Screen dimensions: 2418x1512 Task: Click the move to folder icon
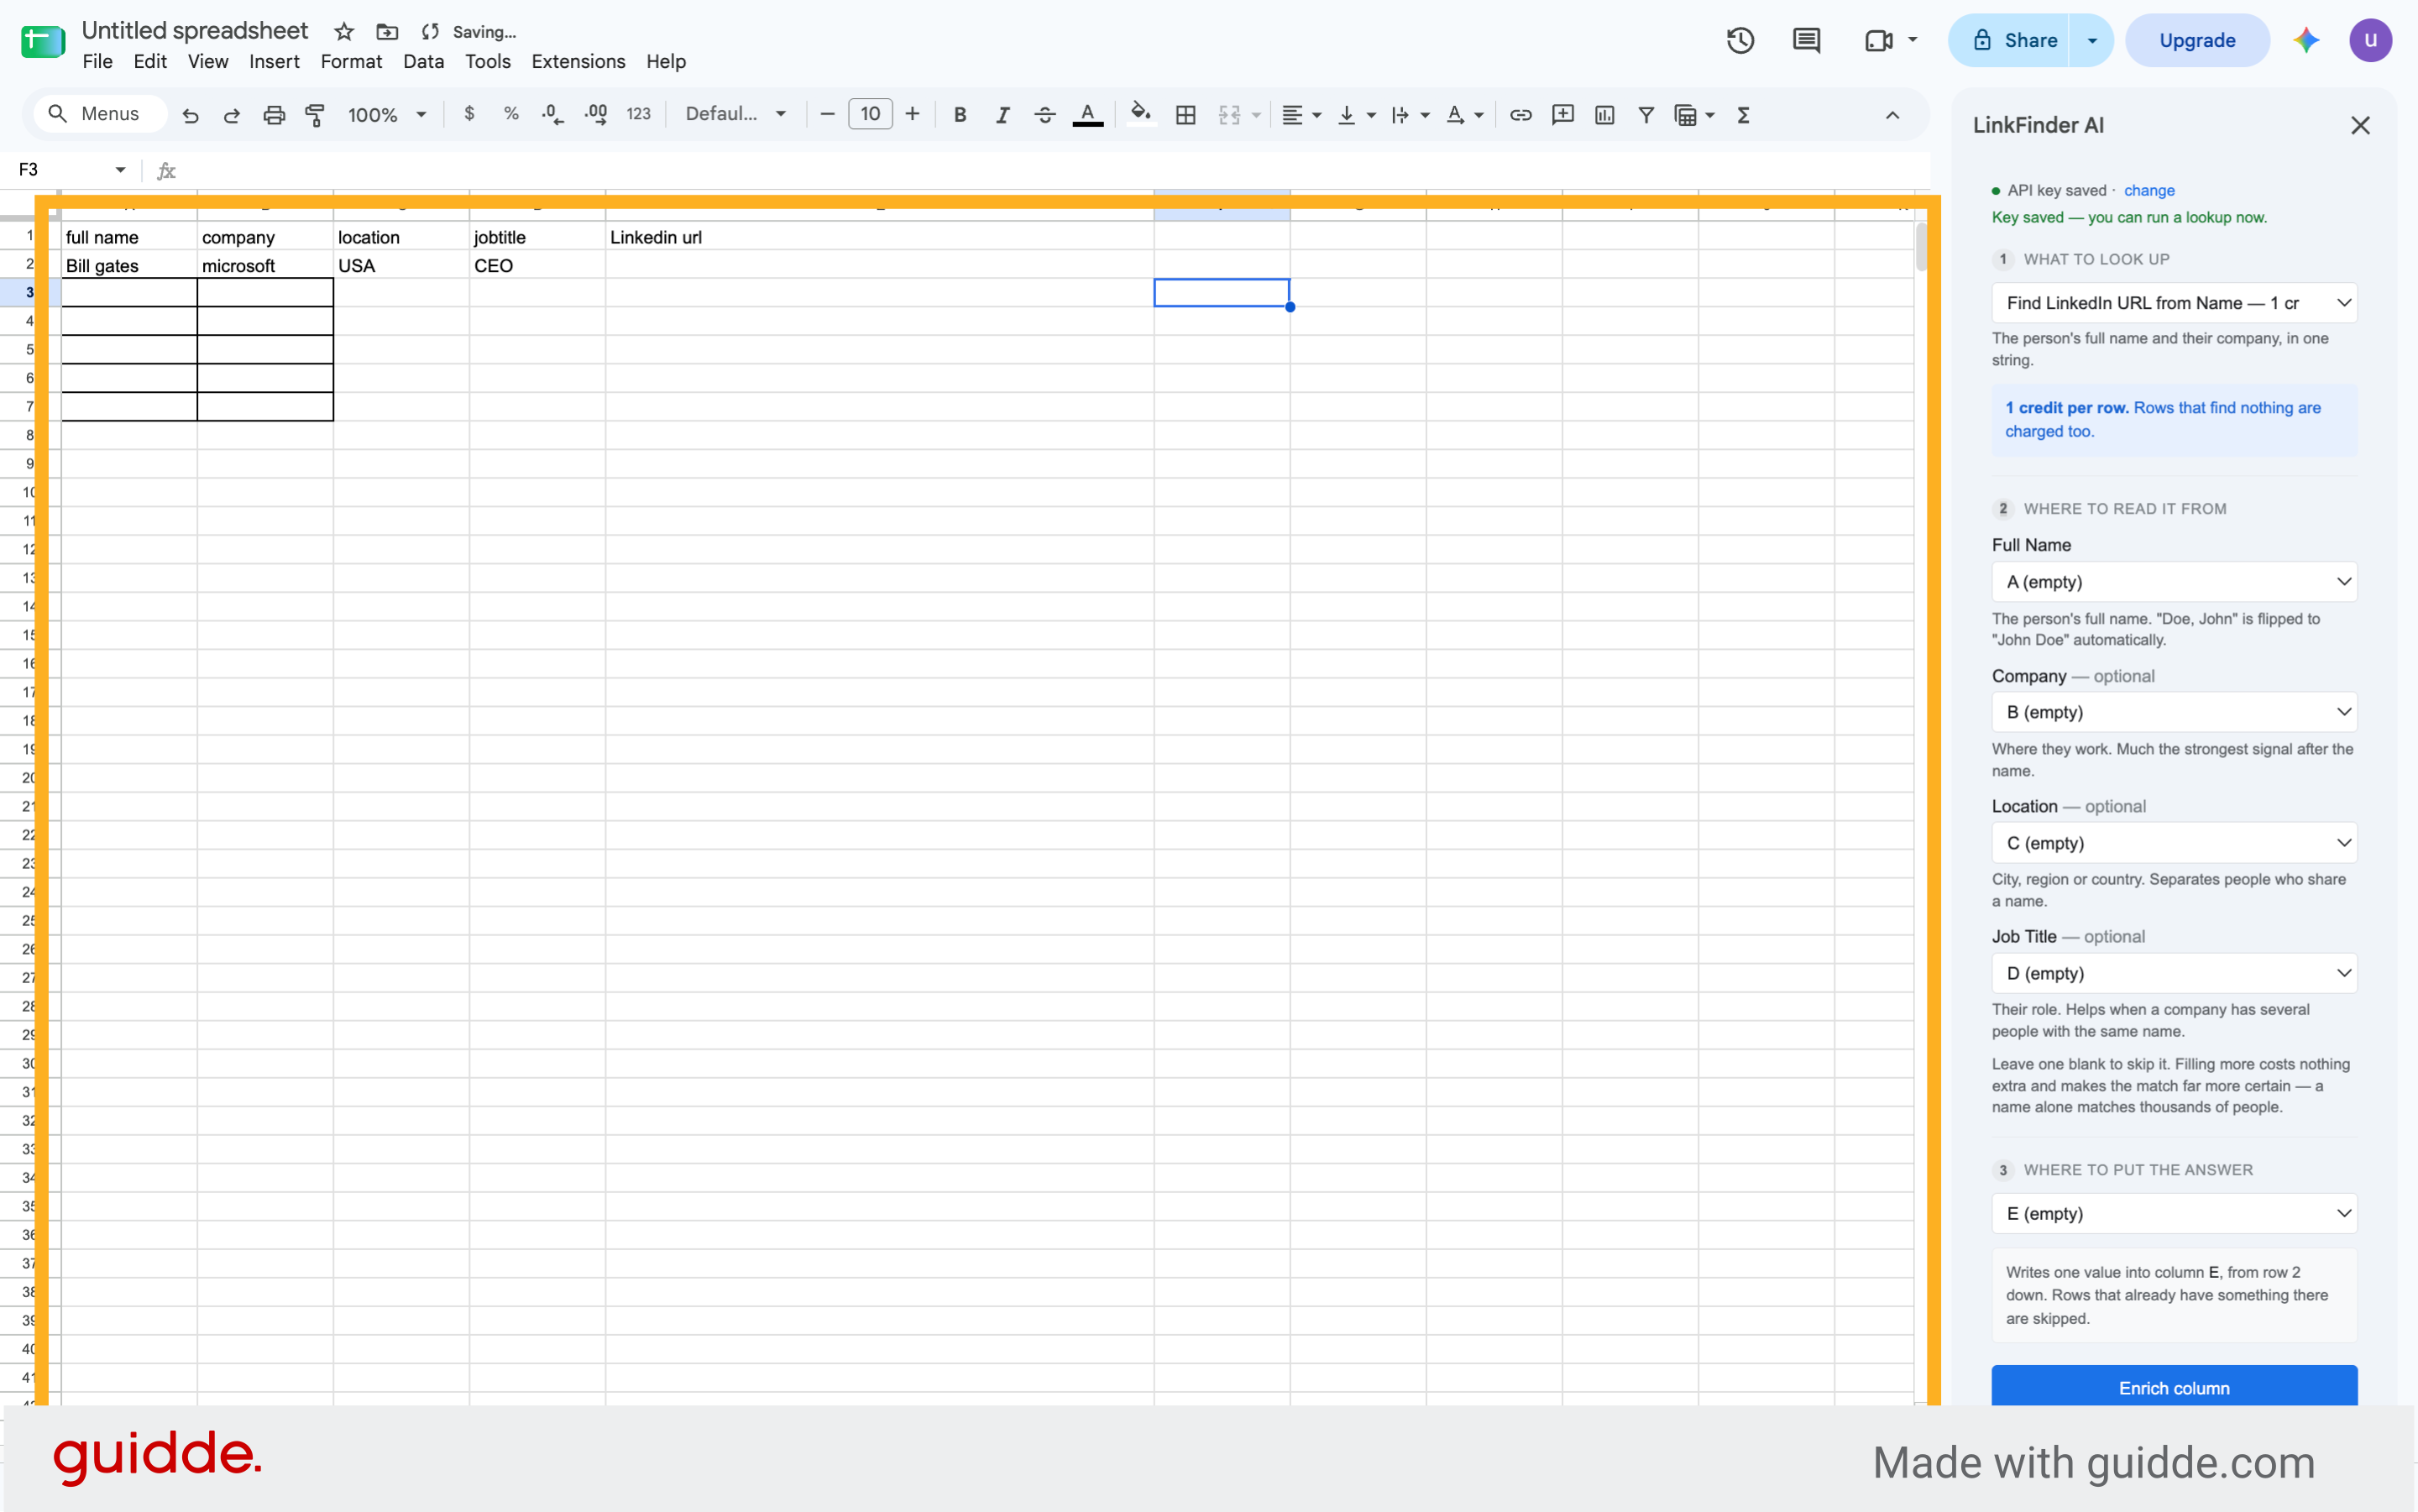click(387, 32)
